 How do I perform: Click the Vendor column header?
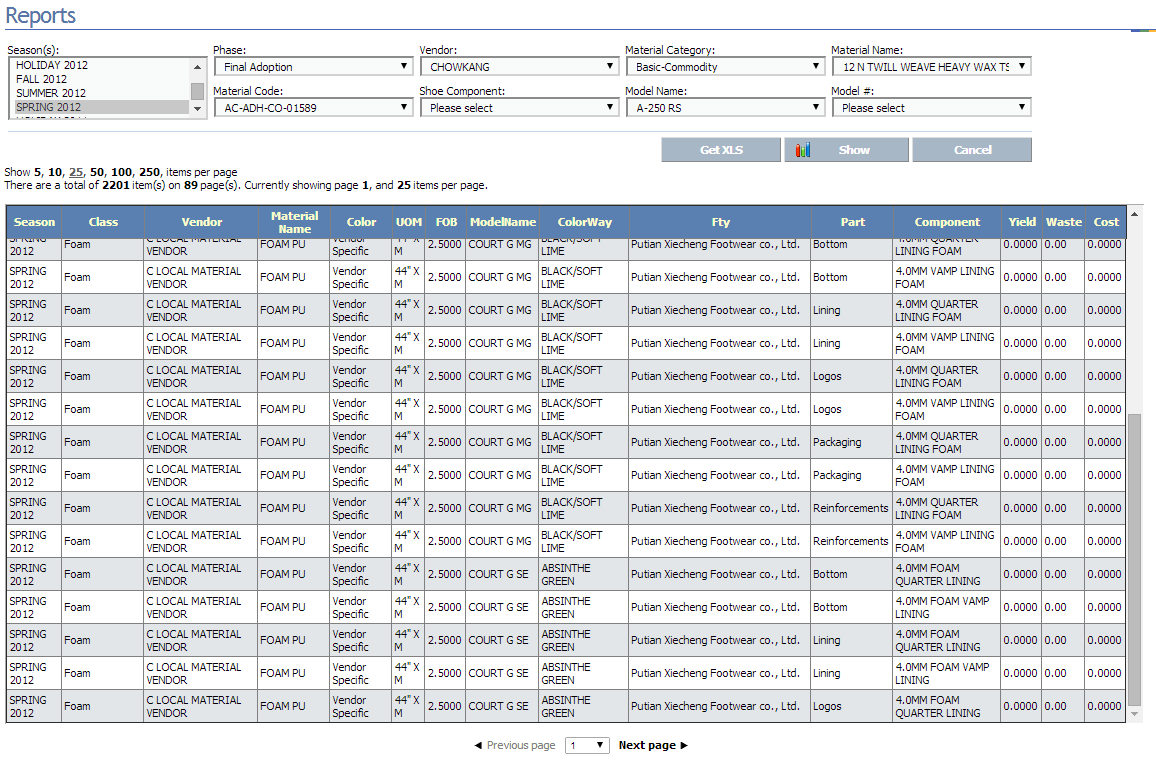tap(201, 222)
